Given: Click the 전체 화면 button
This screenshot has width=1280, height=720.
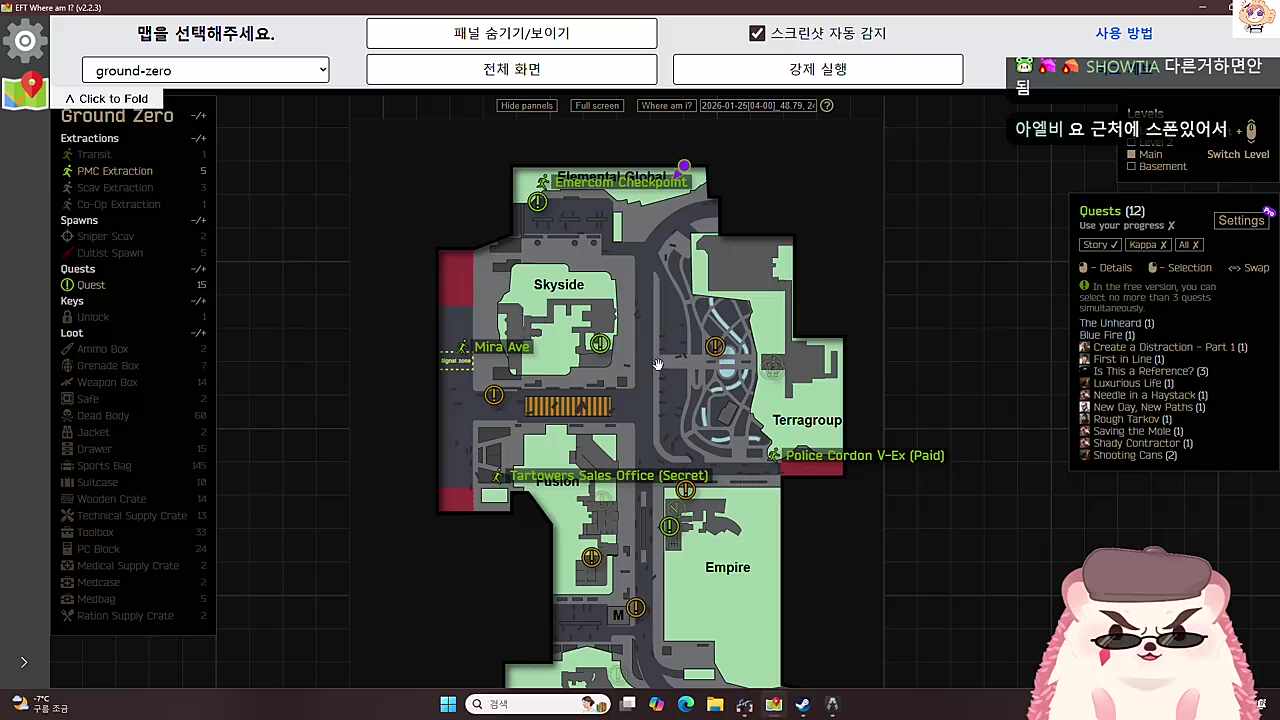Looking at the screenshot, I should point(512,69).
